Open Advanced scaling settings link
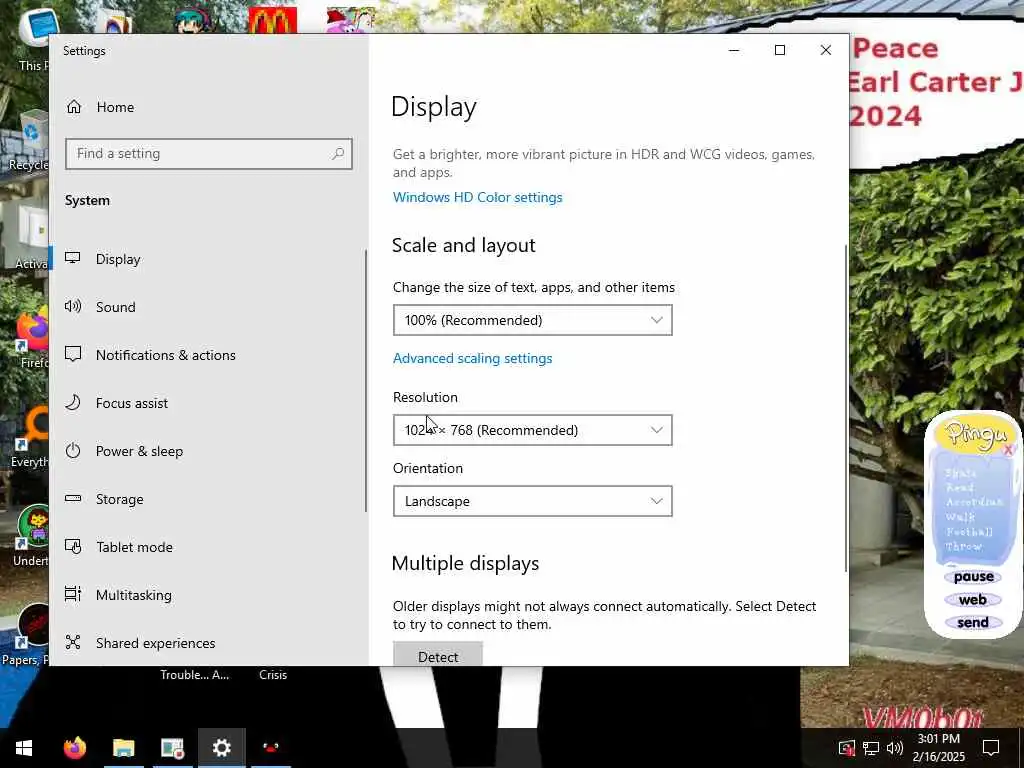 (x=472, y=359)
